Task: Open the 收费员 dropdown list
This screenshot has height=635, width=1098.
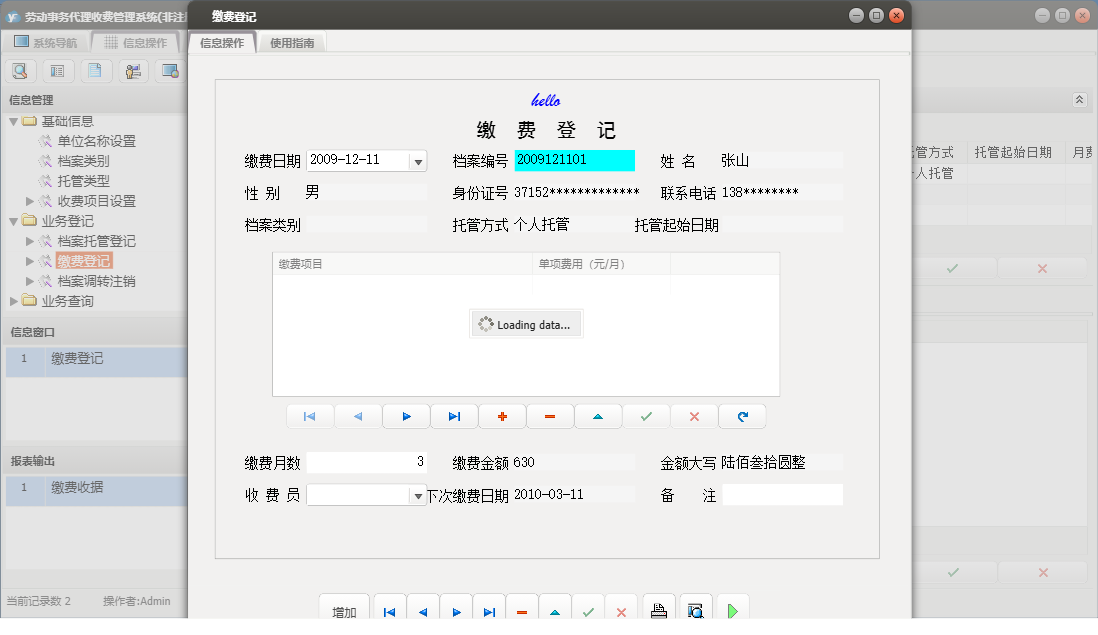Action: [419, 494]
